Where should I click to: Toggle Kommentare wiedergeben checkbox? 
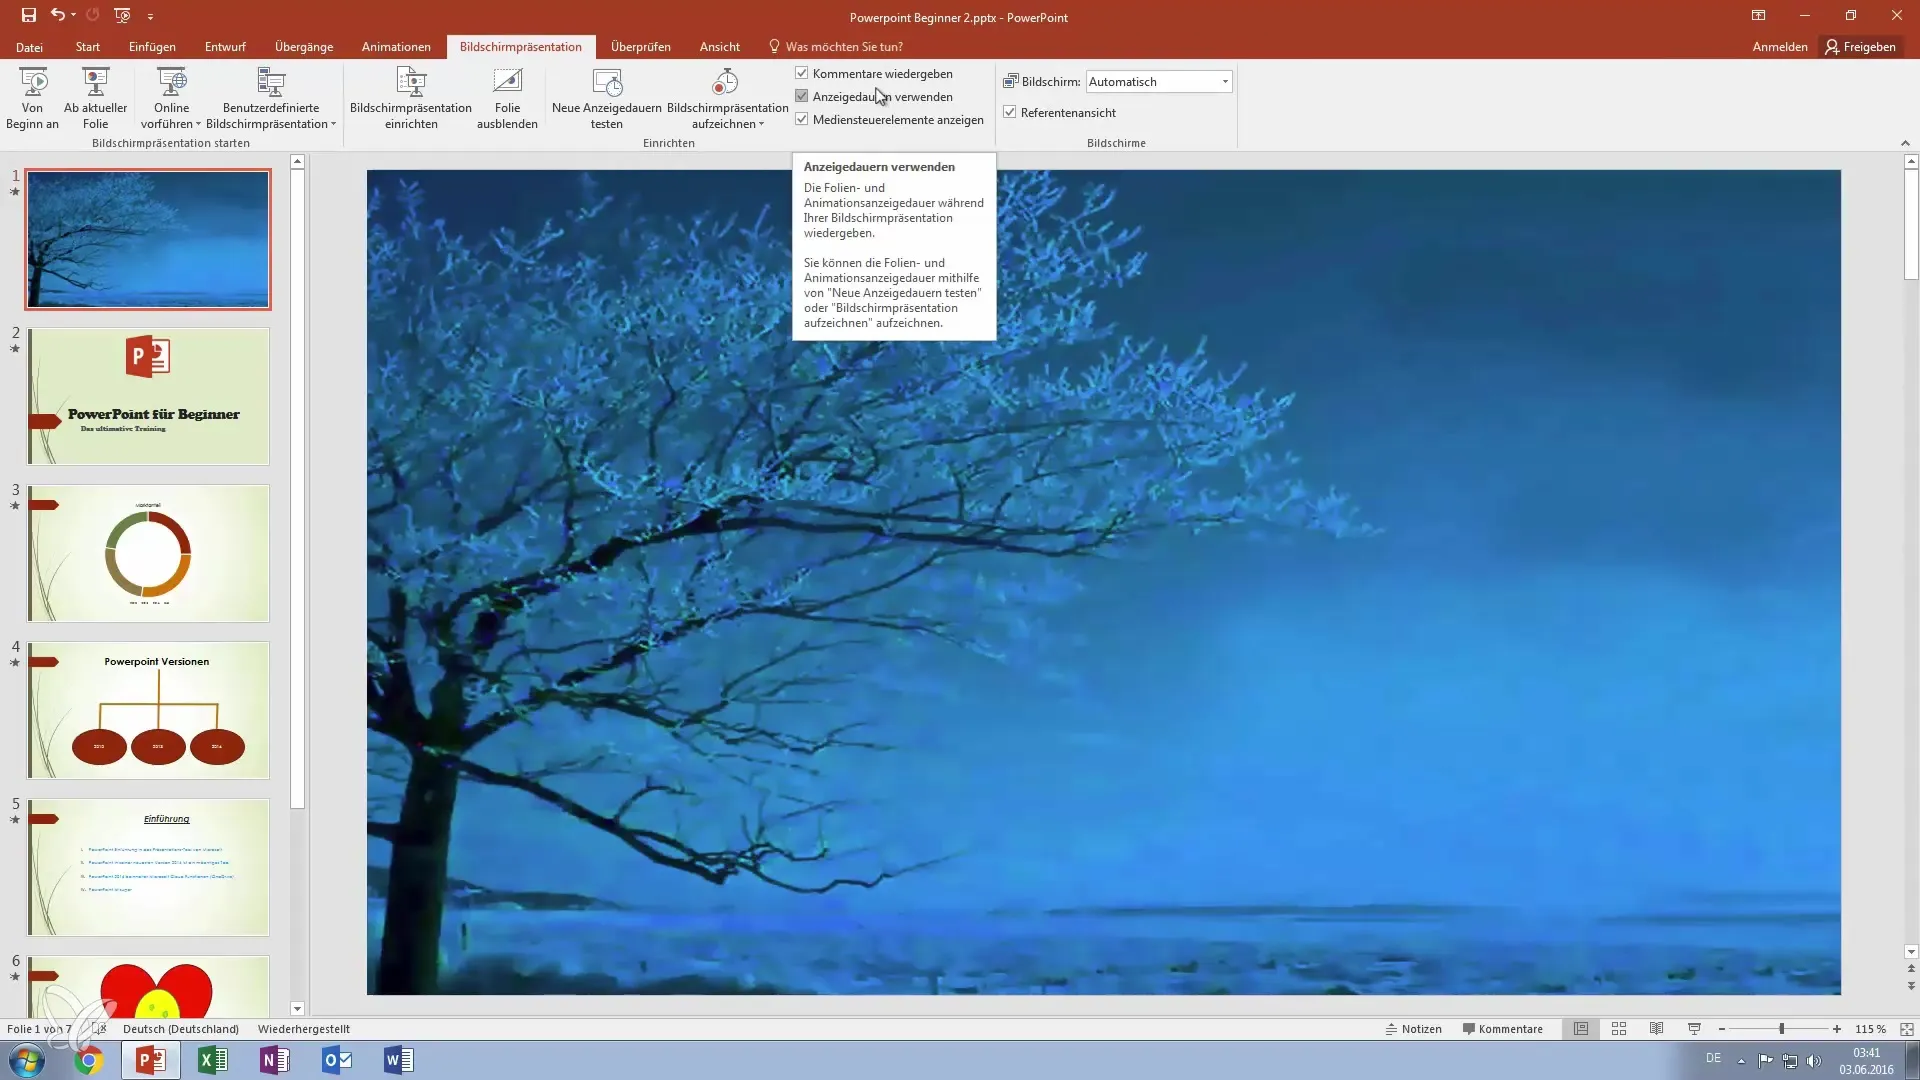pyautogui.click(x=801, y=73)
